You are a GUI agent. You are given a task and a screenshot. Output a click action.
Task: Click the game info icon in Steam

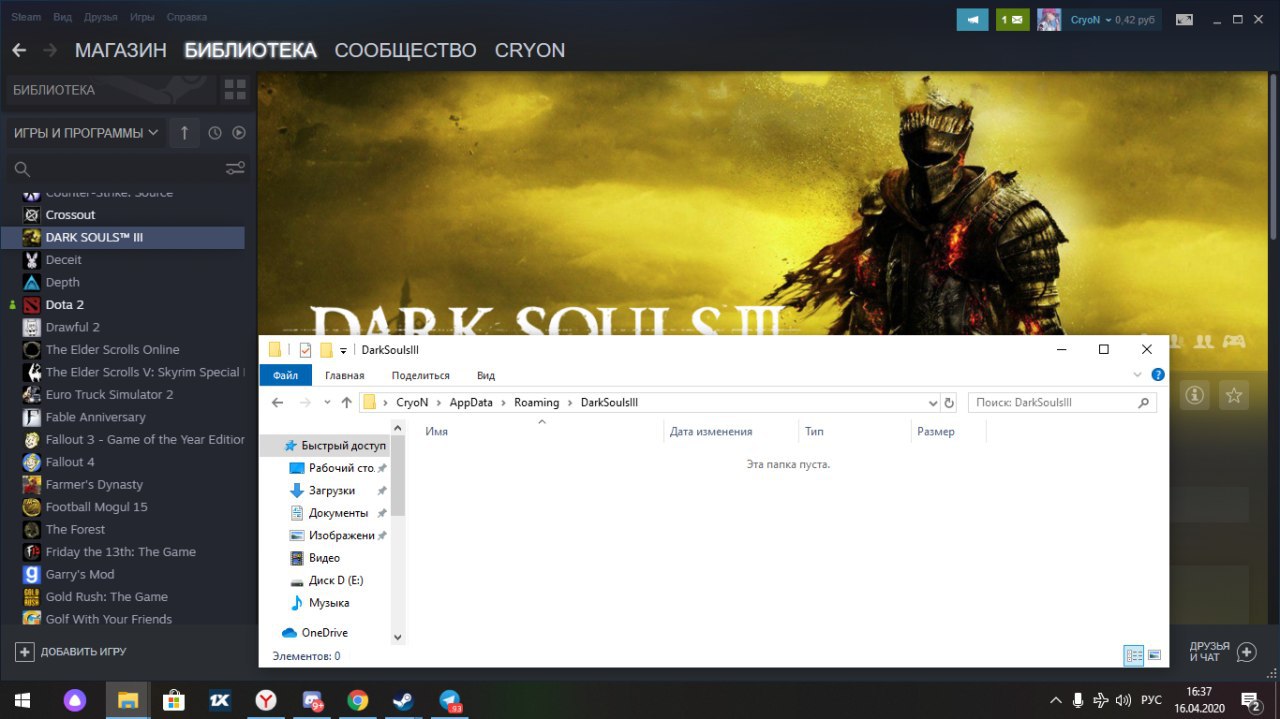1194,396
